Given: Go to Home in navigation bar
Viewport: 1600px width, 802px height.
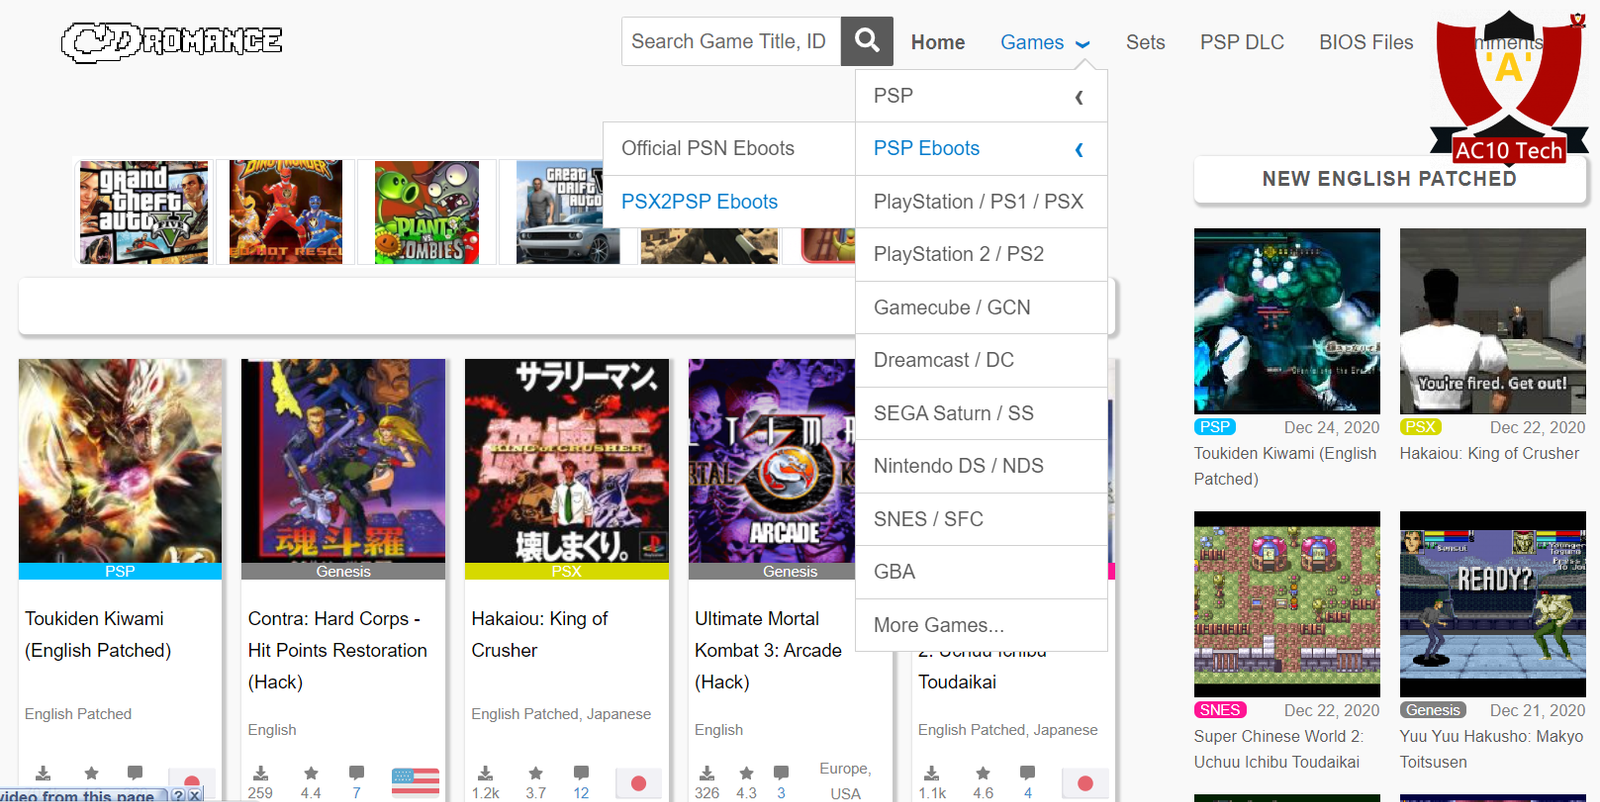Looking at the screenshot, I should click(x=938, y=42).
